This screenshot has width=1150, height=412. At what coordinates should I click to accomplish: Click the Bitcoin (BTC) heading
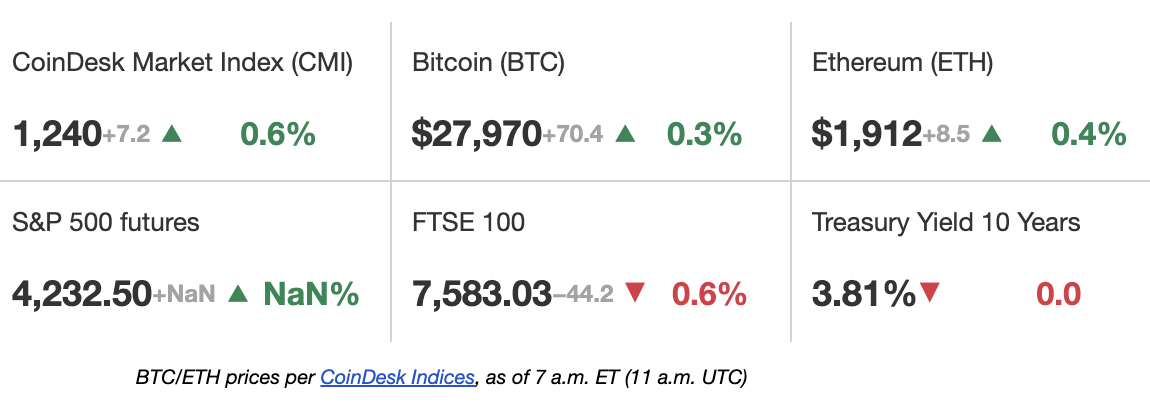488,63
